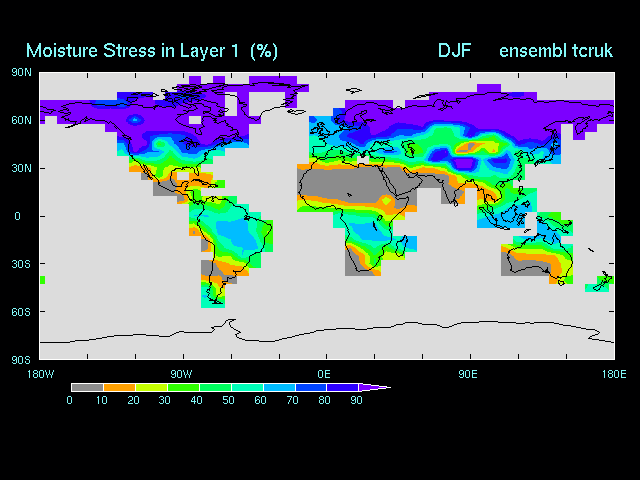Click the 60N latitude axis label
Image resolution: width=640 pixels, height=480 pixels.
[20, 120]
